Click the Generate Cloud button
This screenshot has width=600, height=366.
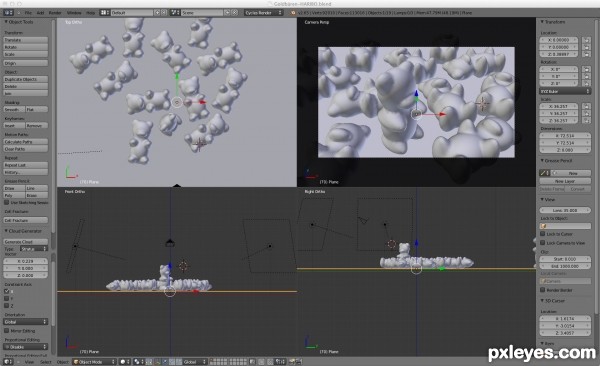pos(26,242)
